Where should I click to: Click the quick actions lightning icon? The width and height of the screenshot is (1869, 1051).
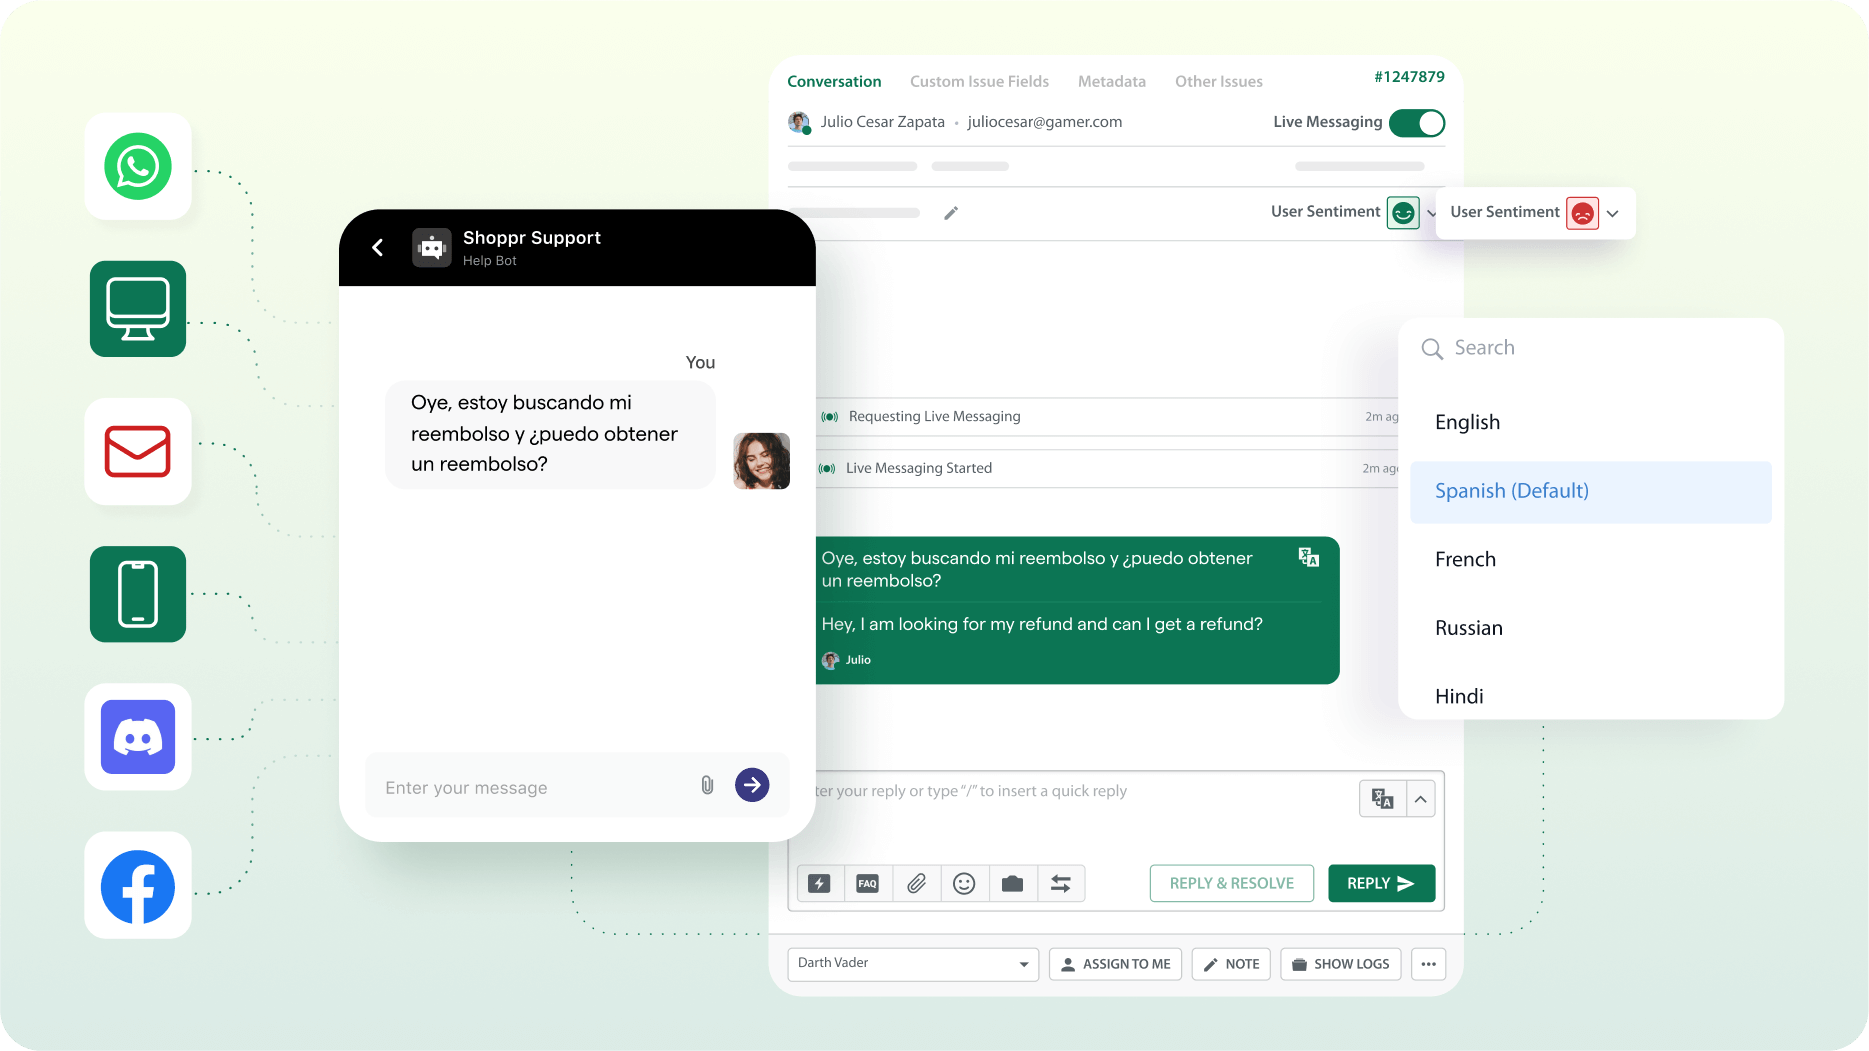tap(820, 883)
